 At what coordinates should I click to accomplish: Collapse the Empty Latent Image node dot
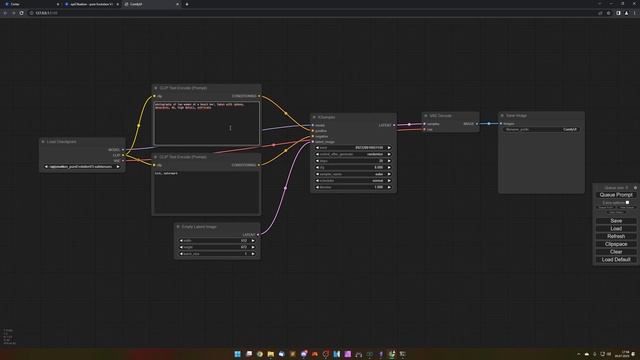(x=178, y=227)
